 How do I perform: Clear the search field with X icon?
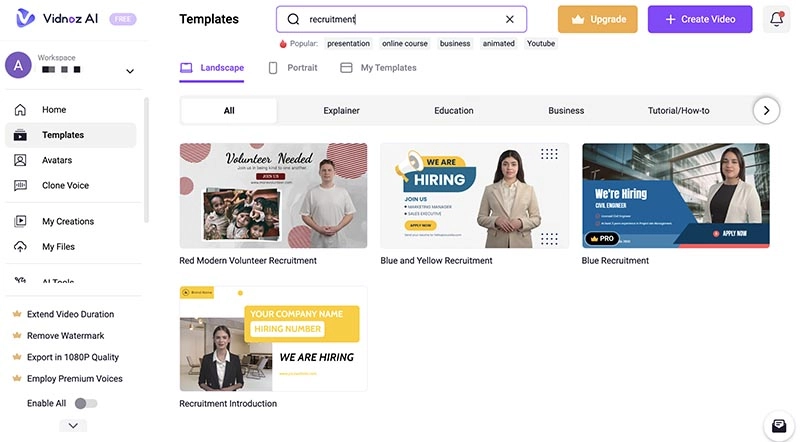pyautogui.click(x=510, y=19)
